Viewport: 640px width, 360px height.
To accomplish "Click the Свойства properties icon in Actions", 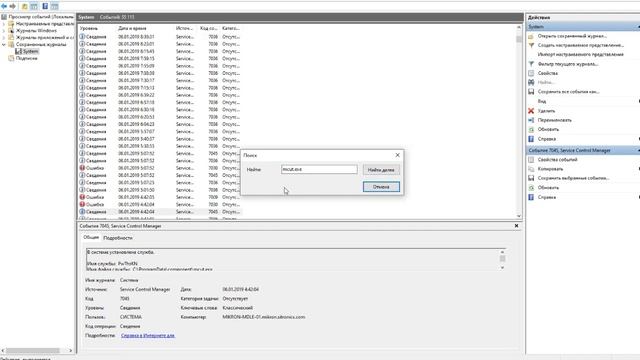I will (531, 73).
